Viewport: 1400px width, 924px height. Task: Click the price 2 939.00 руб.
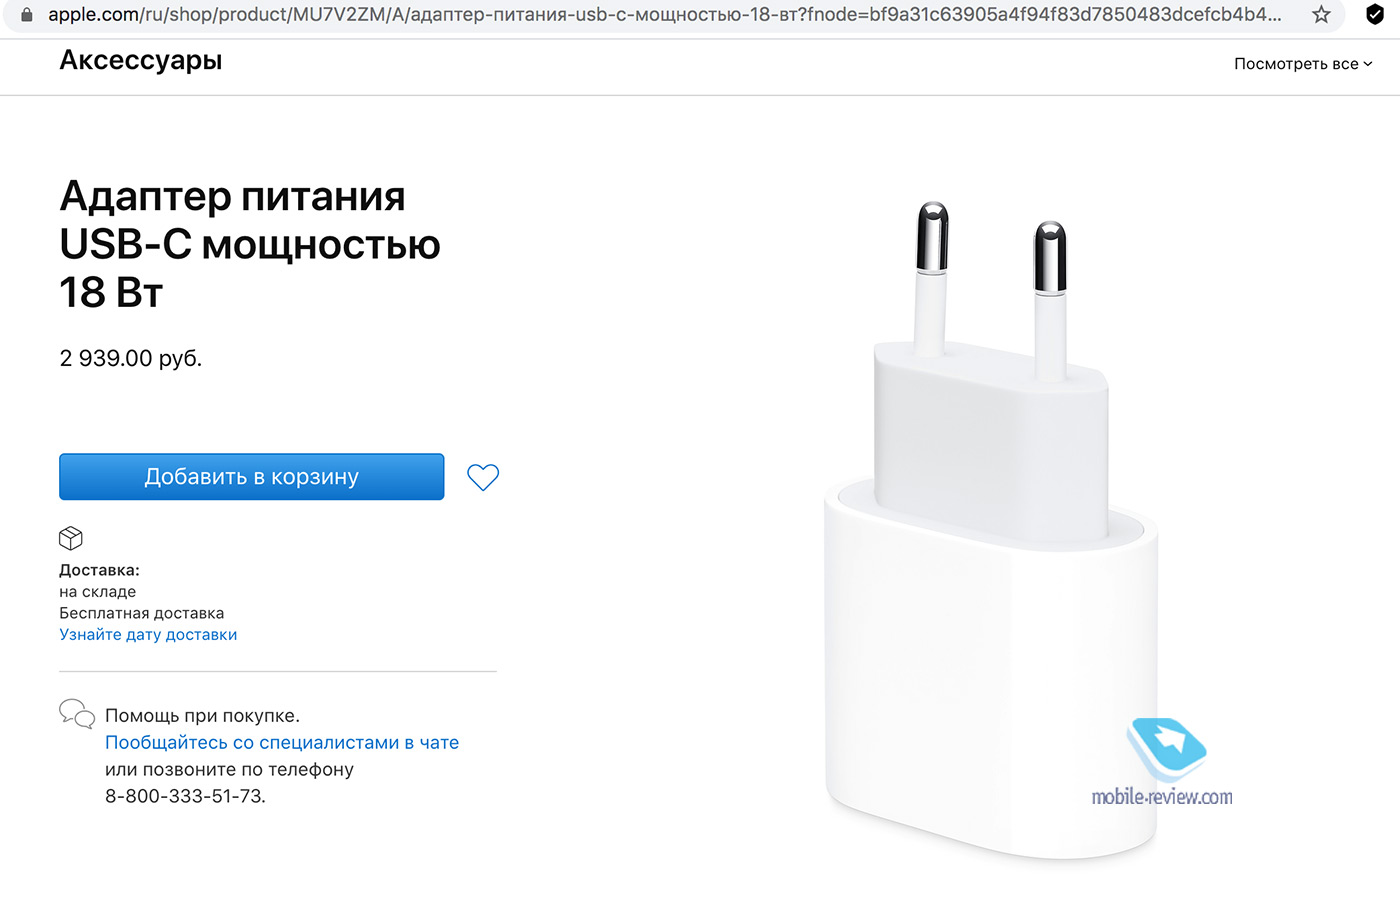[131, 359]
